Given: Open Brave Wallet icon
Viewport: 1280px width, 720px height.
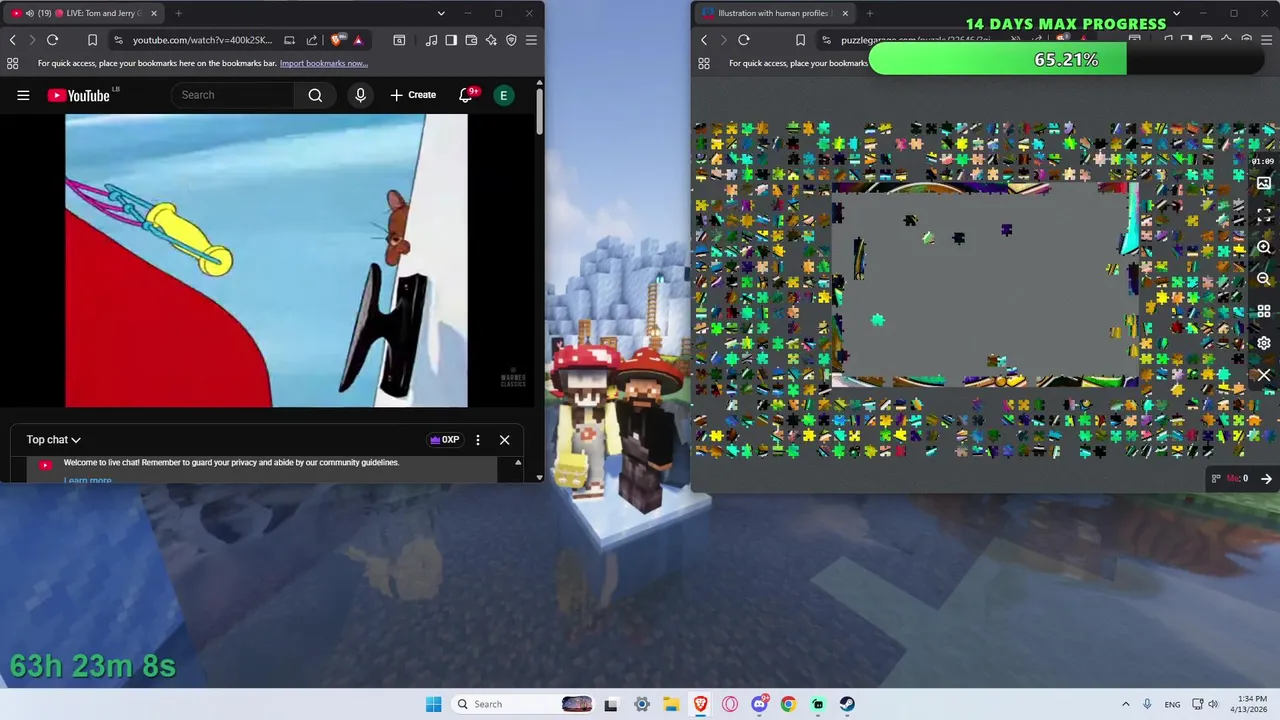Looking at the screenshot, I should coord(471,40).
